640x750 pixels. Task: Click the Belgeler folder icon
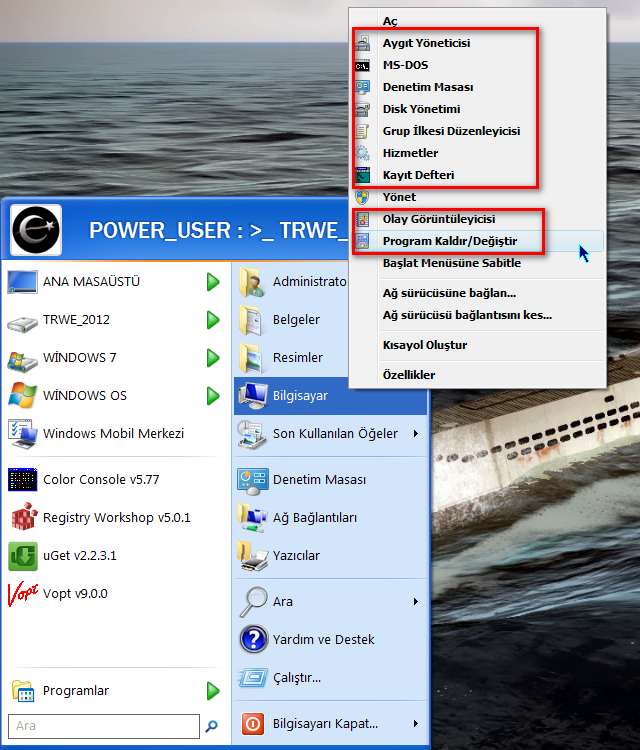coord(251,320)
